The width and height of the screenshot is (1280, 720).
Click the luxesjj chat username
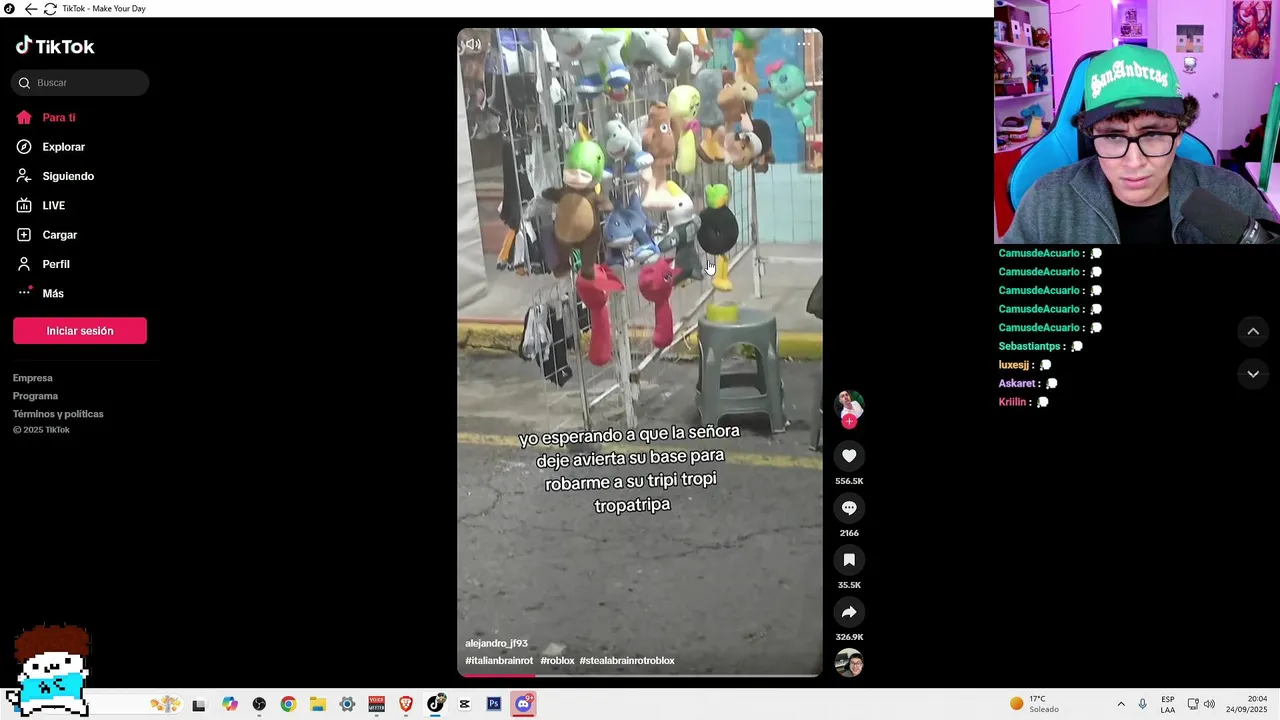click(x=1014, y=366)
